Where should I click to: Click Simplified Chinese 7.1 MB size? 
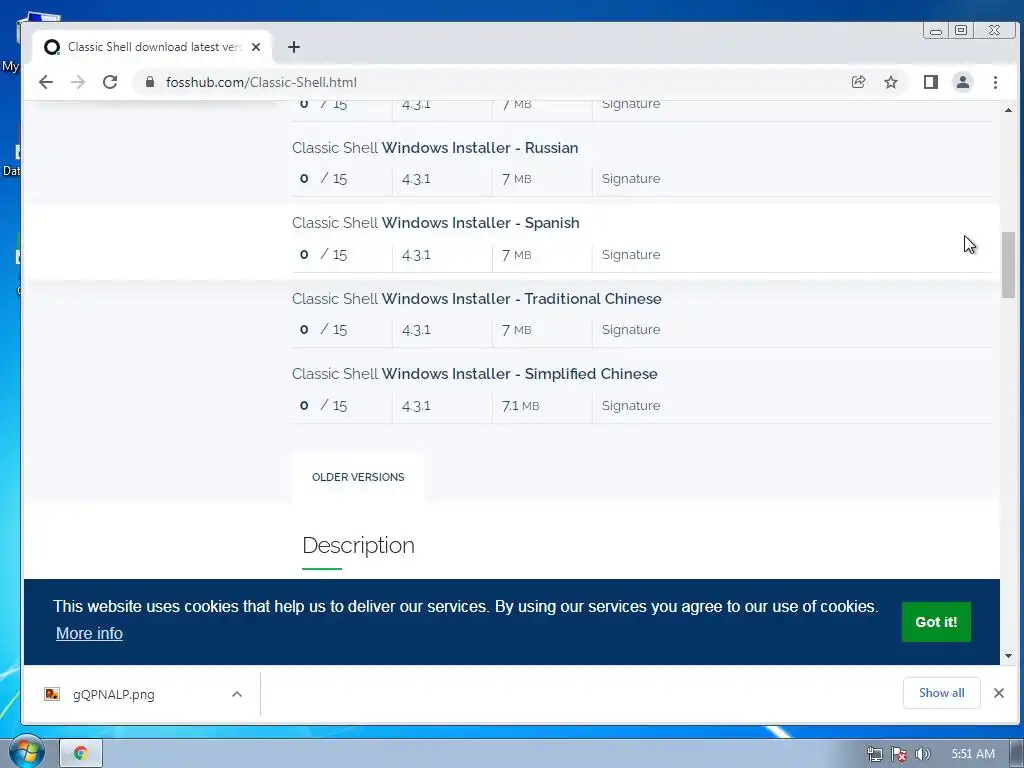pyautogui.click(x=520, y=406)
